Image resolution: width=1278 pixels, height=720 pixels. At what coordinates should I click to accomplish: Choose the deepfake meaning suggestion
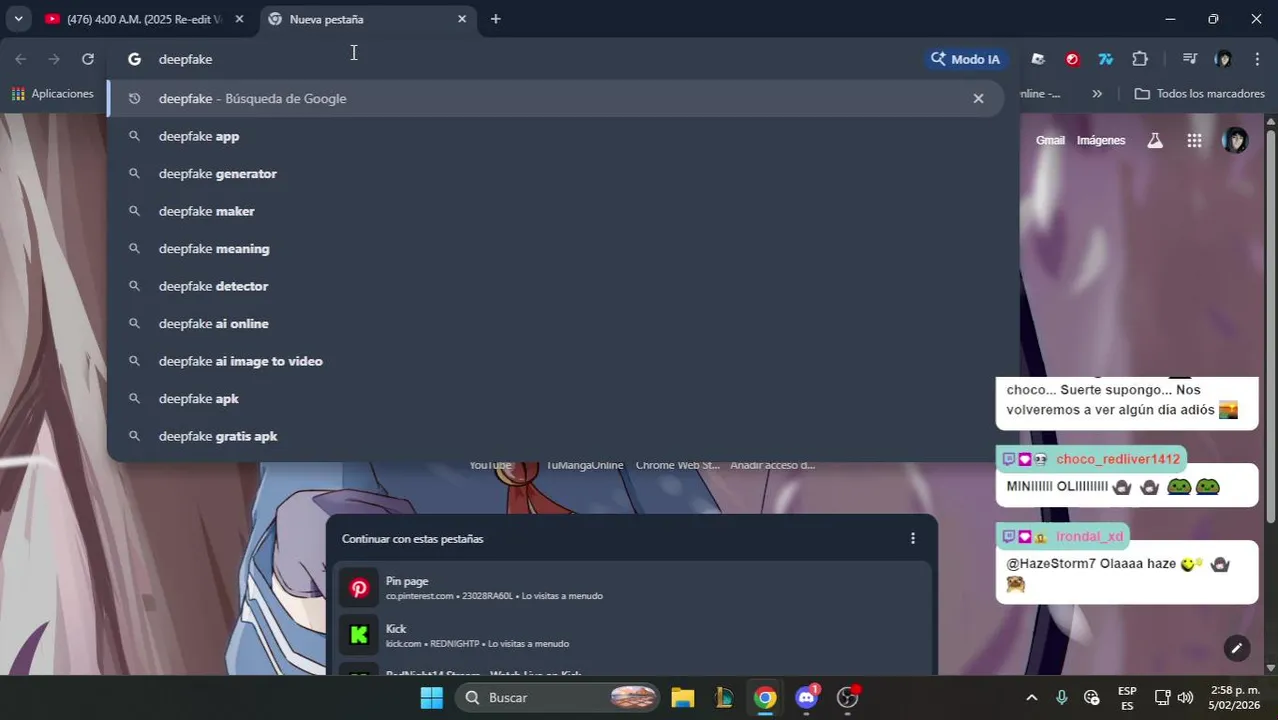(x=555, y=248)
